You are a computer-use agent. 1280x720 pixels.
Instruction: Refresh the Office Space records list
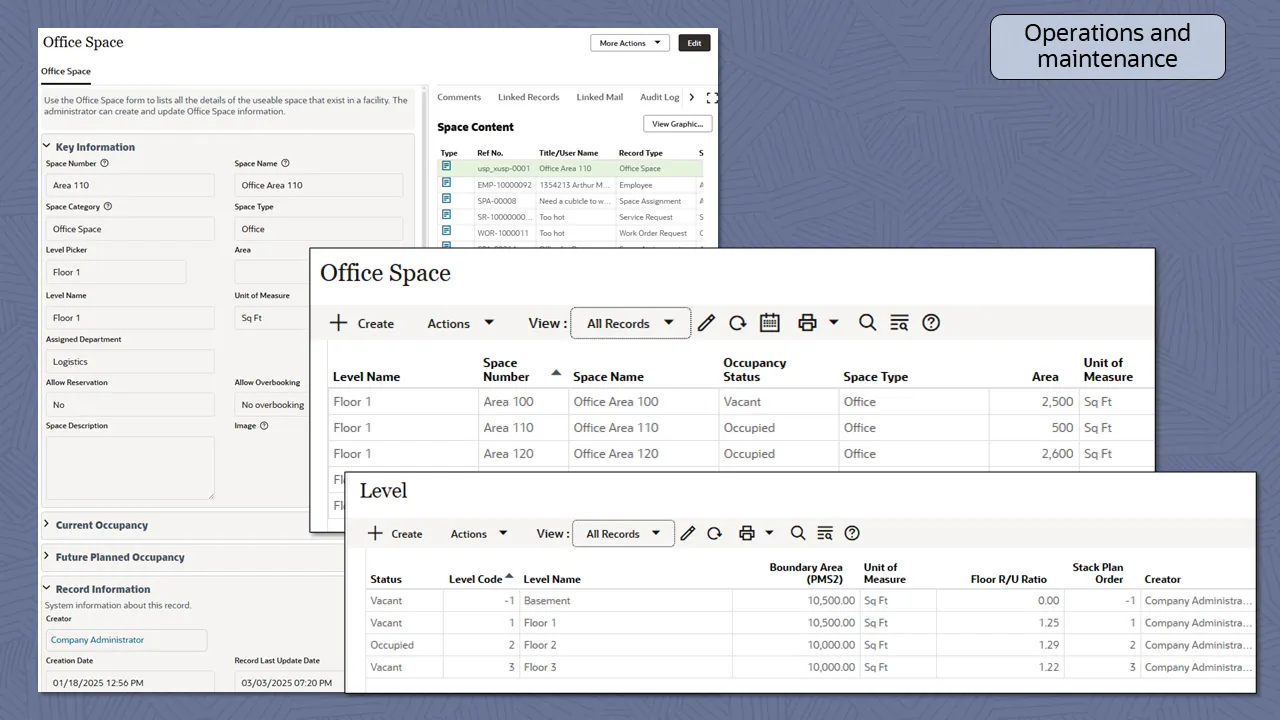738,322
